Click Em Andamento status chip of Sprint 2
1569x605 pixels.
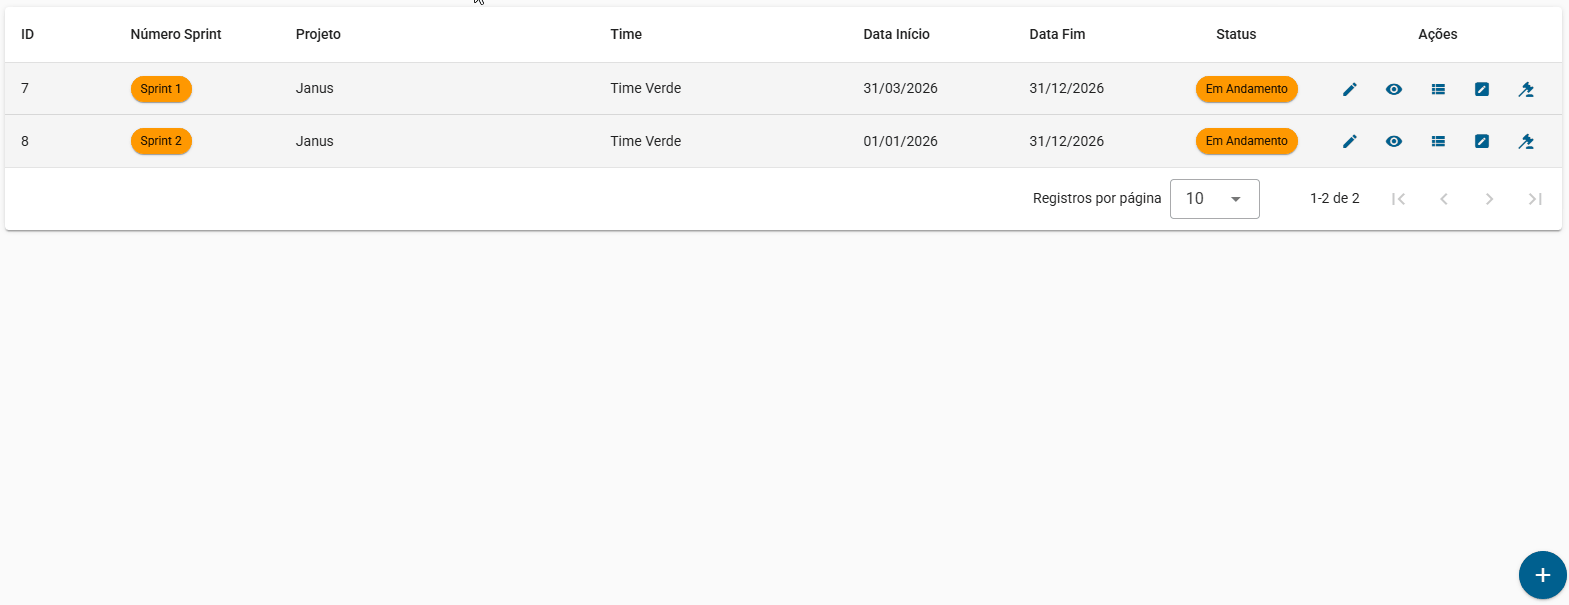point(1247,141)
